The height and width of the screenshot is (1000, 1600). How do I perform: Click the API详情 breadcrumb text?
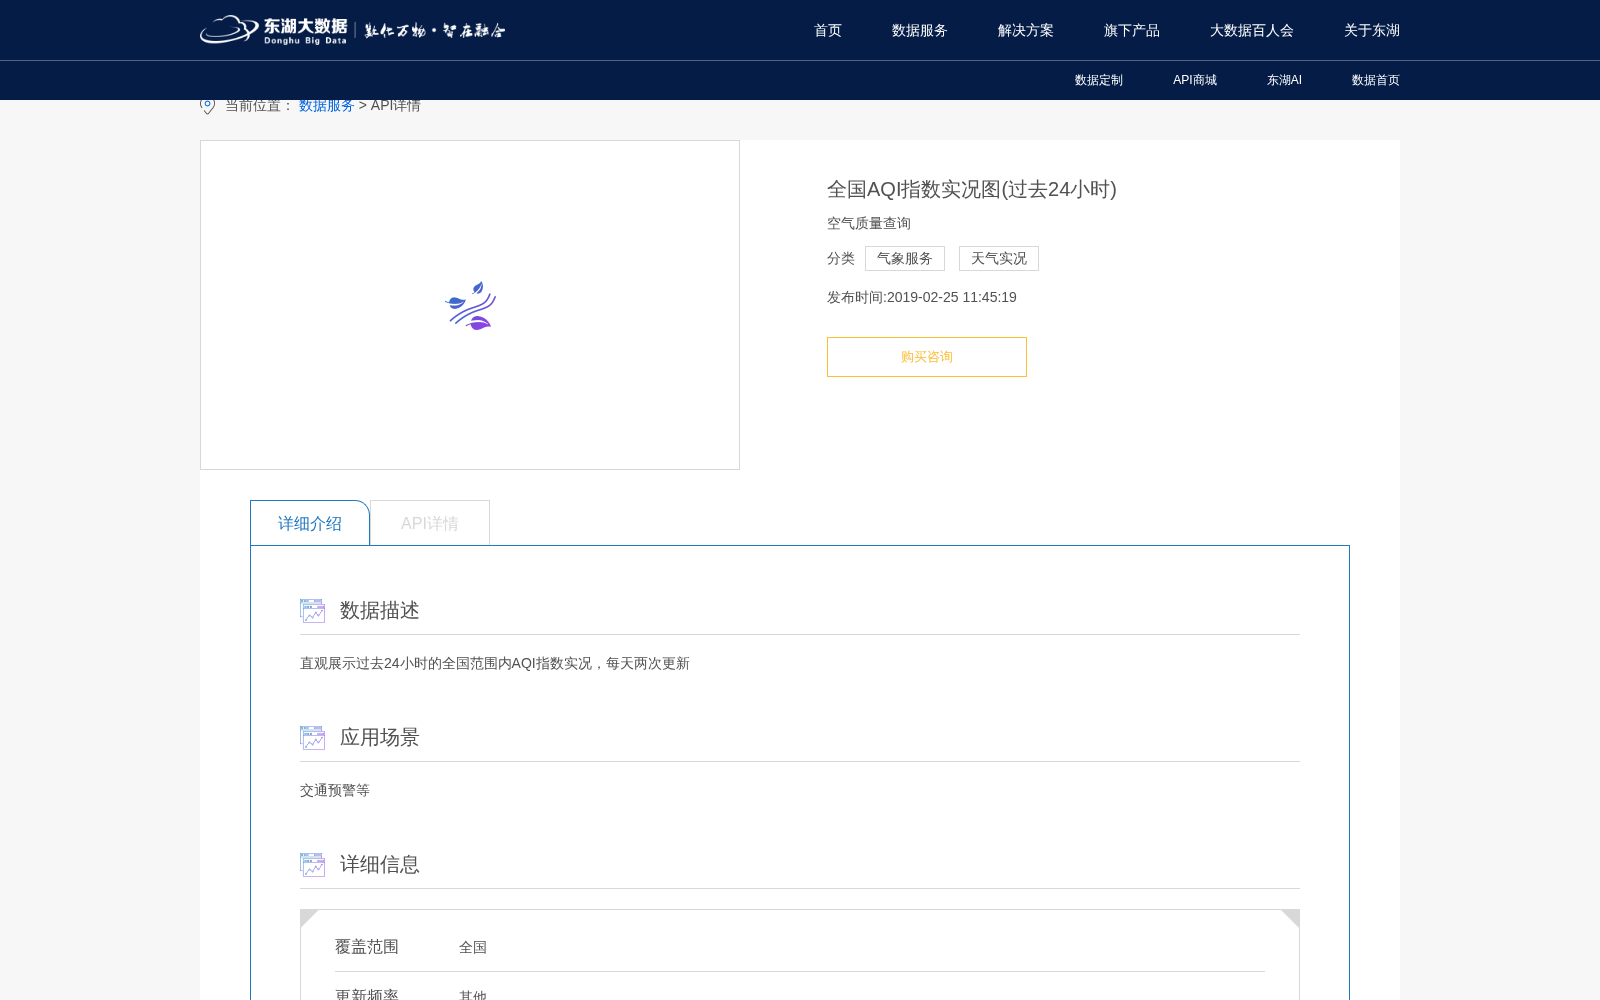click(x=396, y=105)
